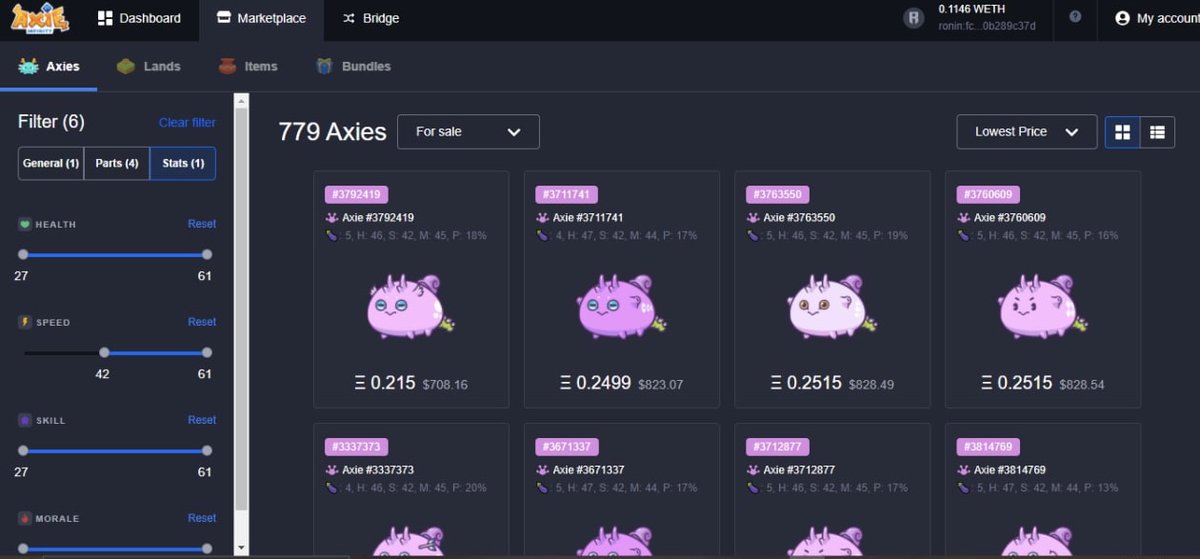Click the Speed lightning icon
The image size is (1200, 559).
point(25,322)
